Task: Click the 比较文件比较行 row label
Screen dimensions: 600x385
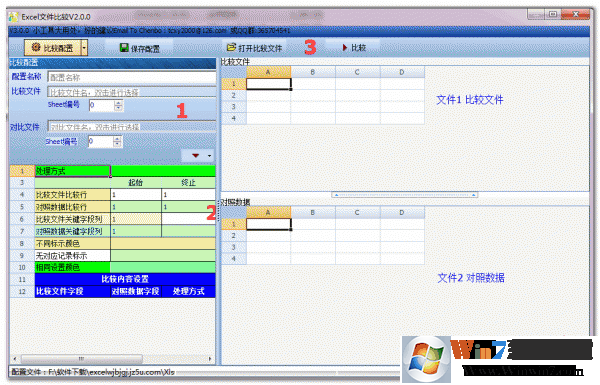Action: click(x=73, y=195)
